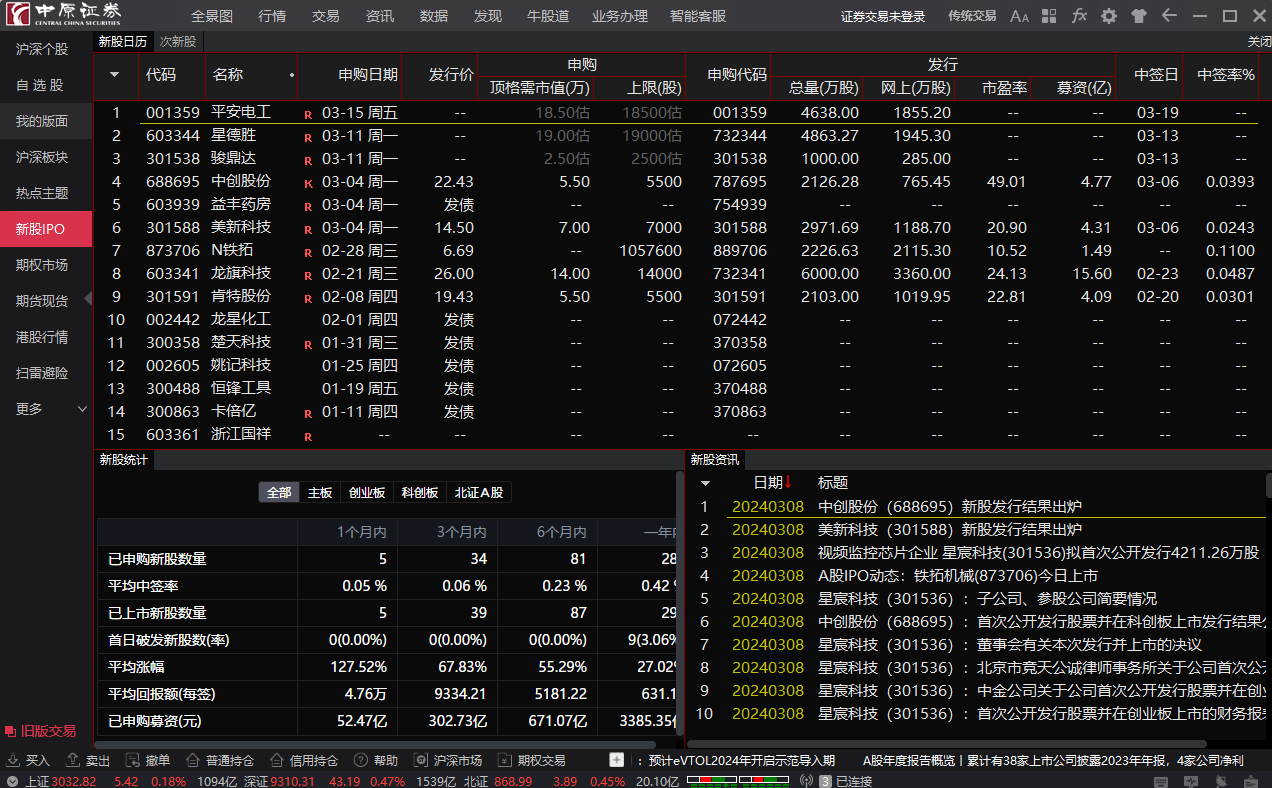Click the 卖出 sell icon in bottom bar

73,760
